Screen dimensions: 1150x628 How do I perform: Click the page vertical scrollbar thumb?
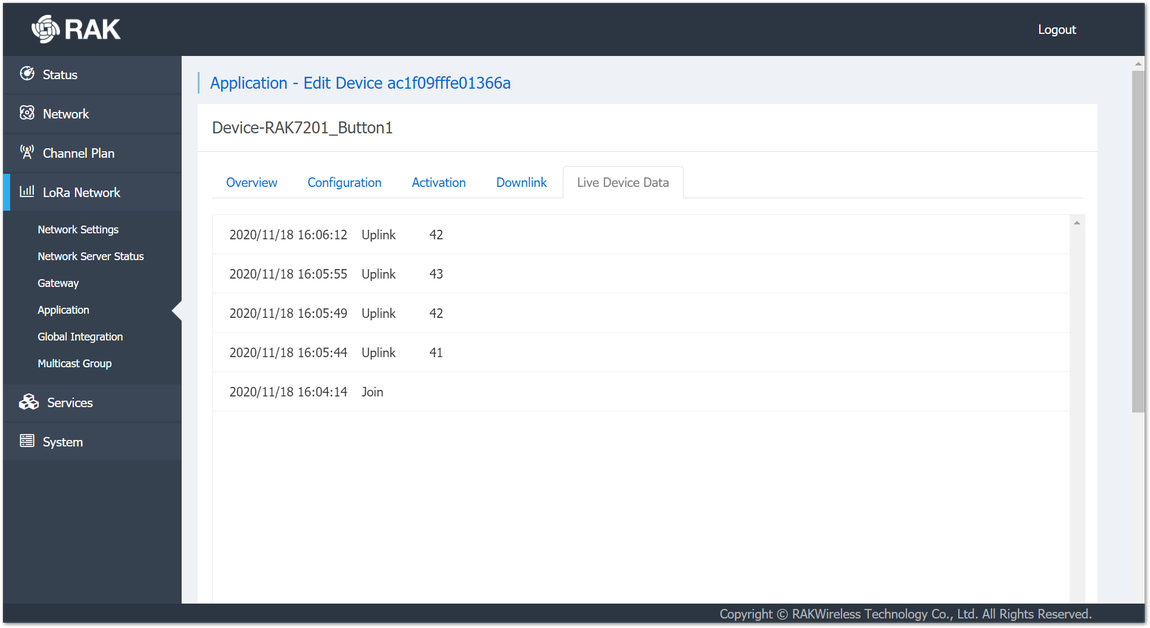click(1138, 242)
